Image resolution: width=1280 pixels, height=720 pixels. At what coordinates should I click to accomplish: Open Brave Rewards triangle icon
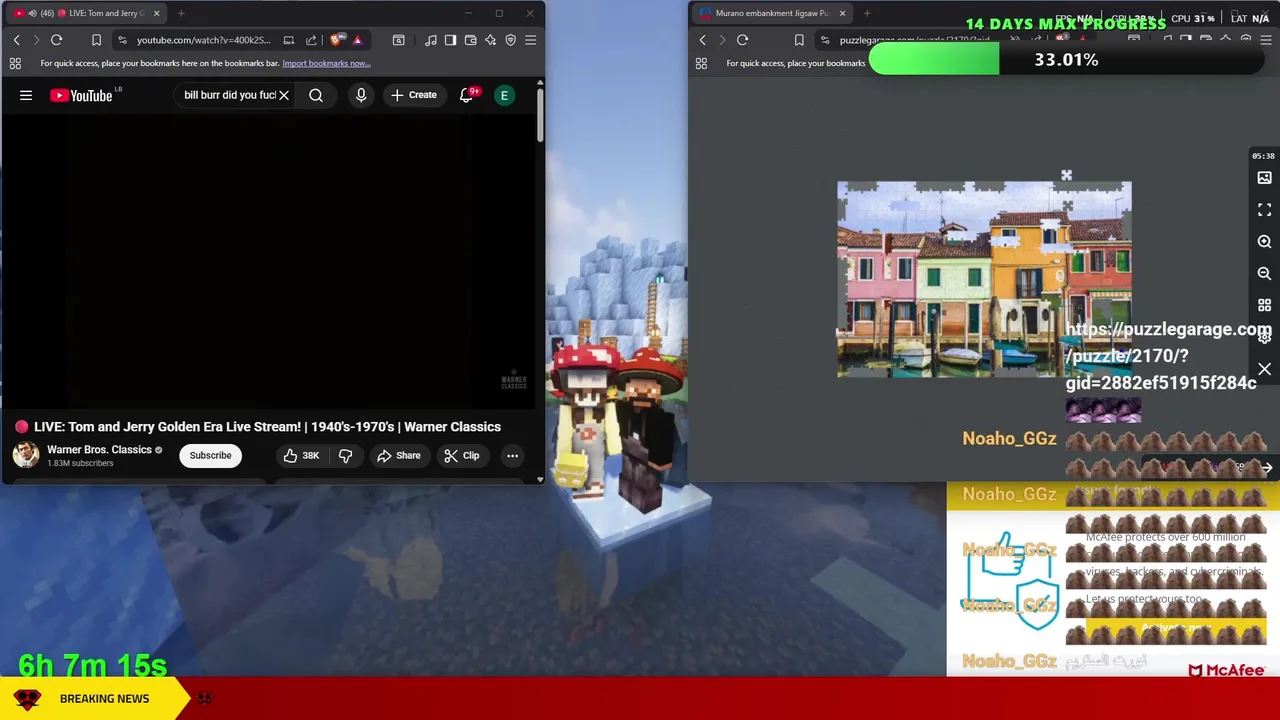click(x=357, y=40)
